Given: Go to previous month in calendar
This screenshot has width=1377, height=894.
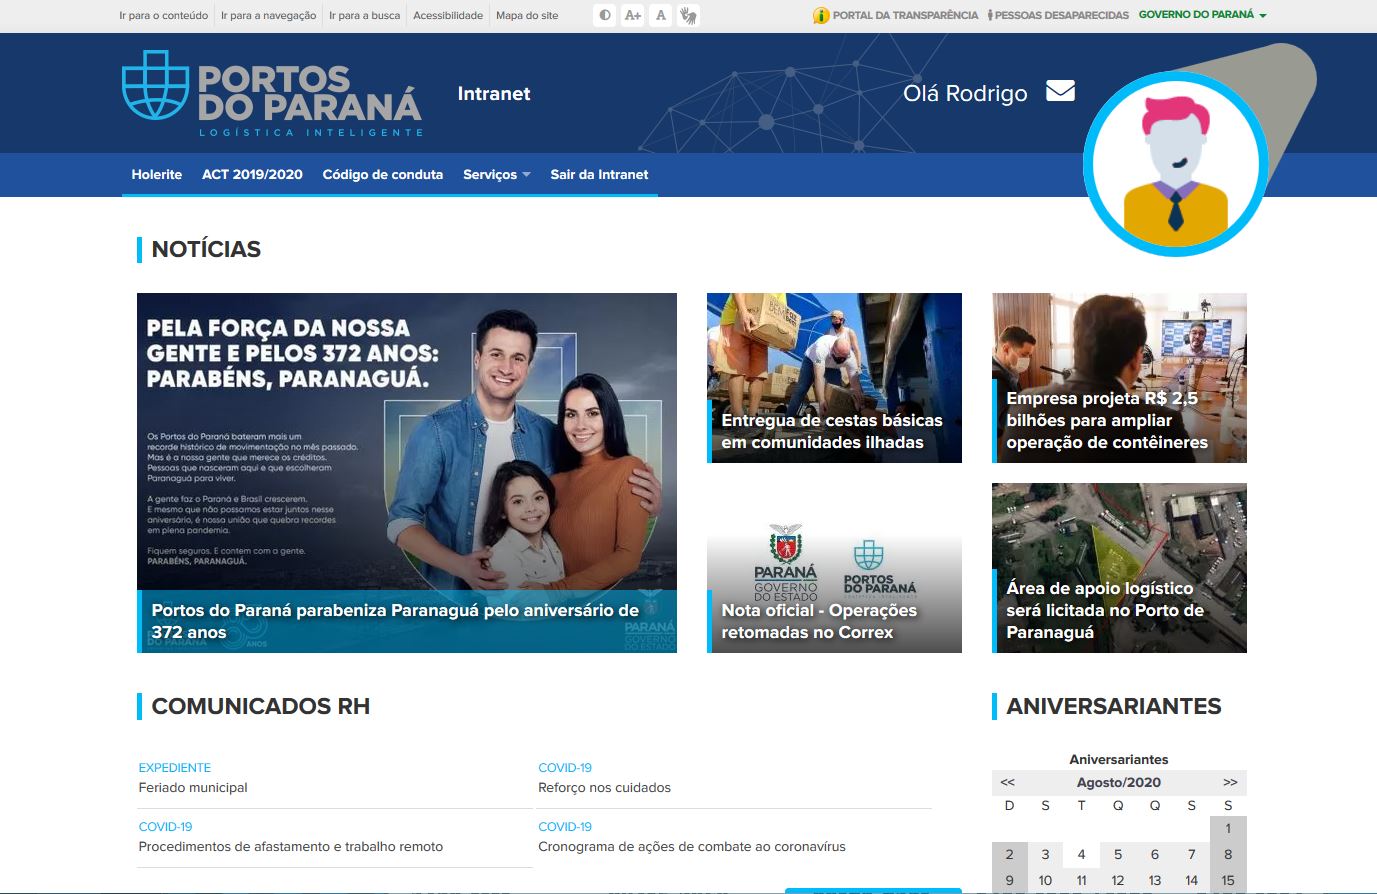Looking at the screenshot, I should pyautogui.click(x=1008, y=782).
